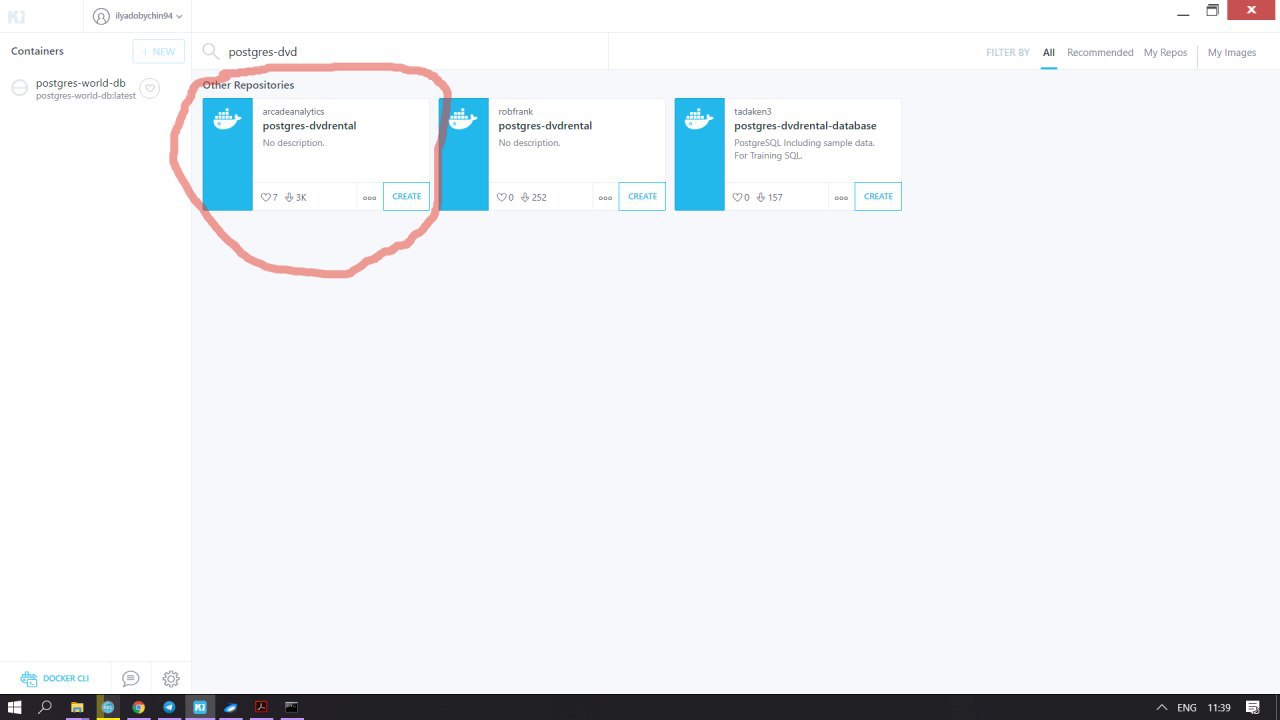Open the arcadeanalytics postgres-dvdrental title

coord(309,126)
